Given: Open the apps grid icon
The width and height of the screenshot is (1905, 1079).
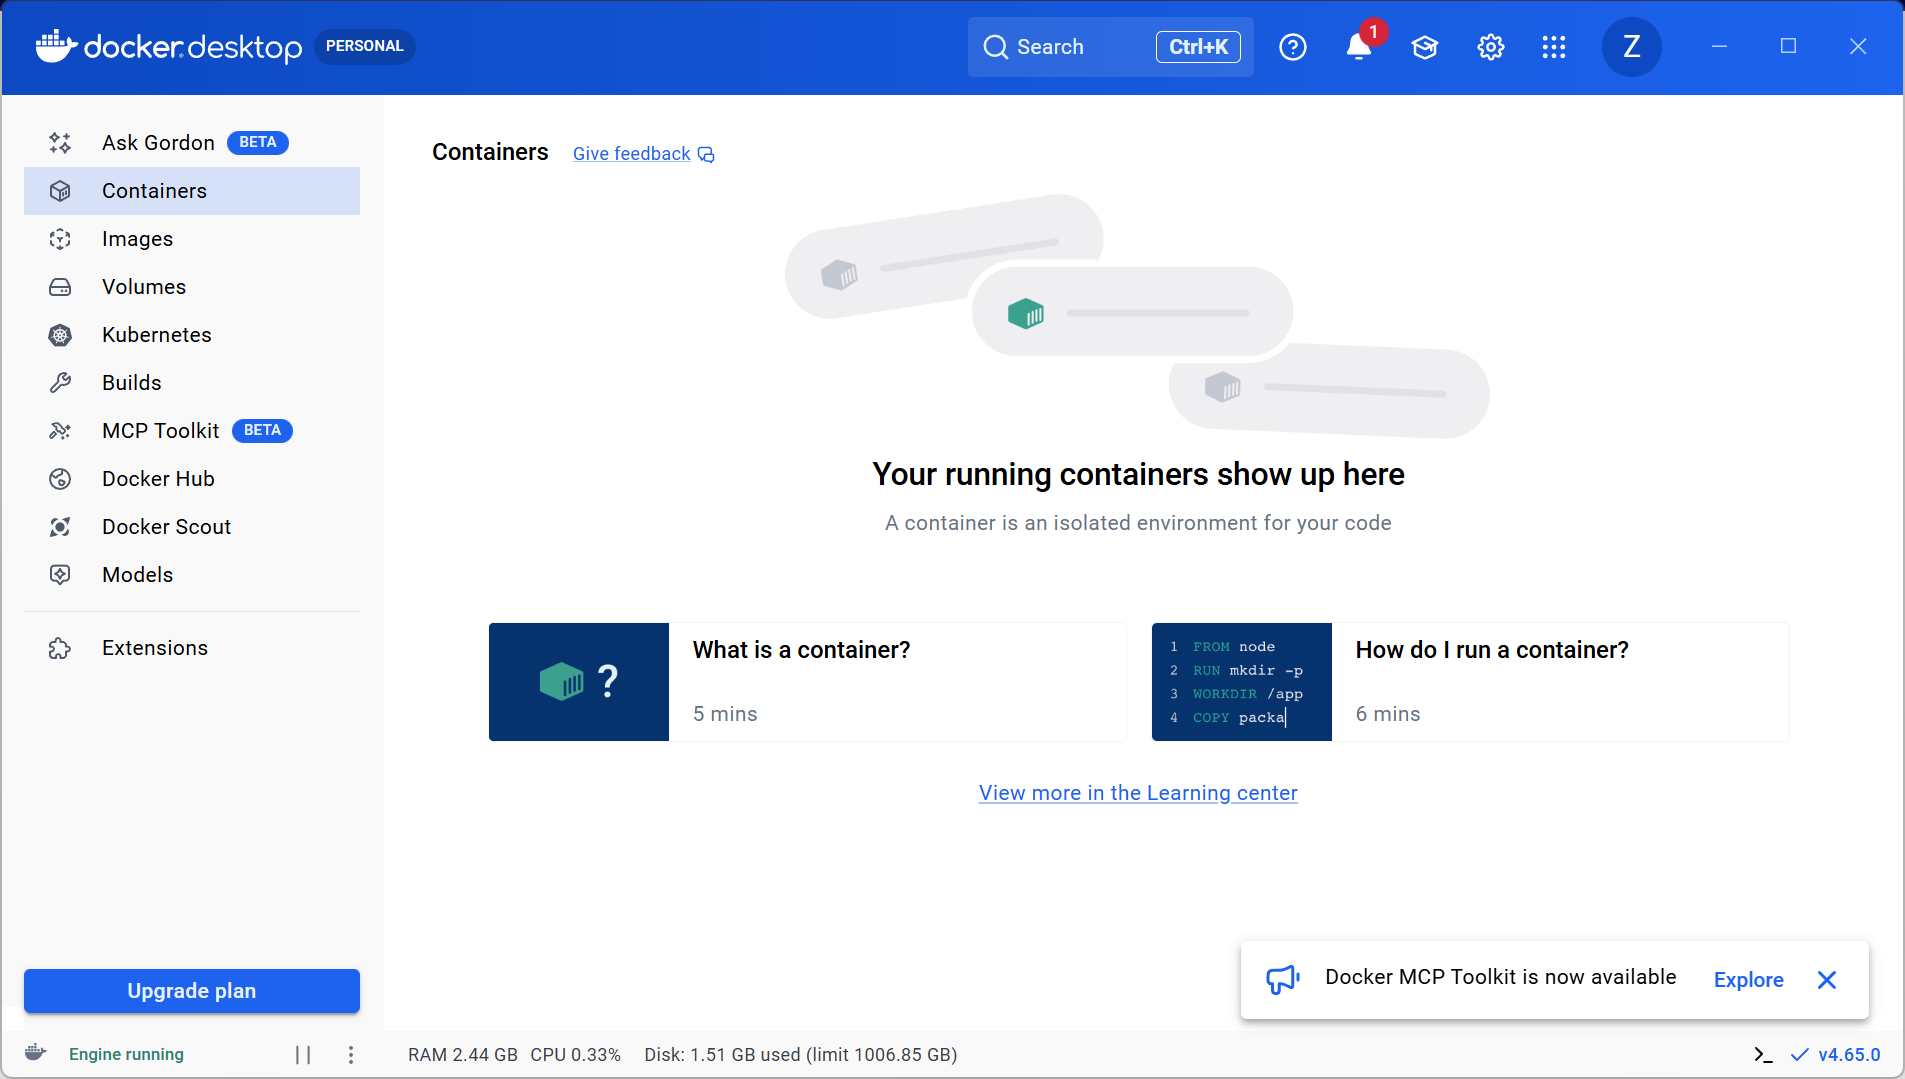Looking at the screenshot, I should click(1554, 47).
